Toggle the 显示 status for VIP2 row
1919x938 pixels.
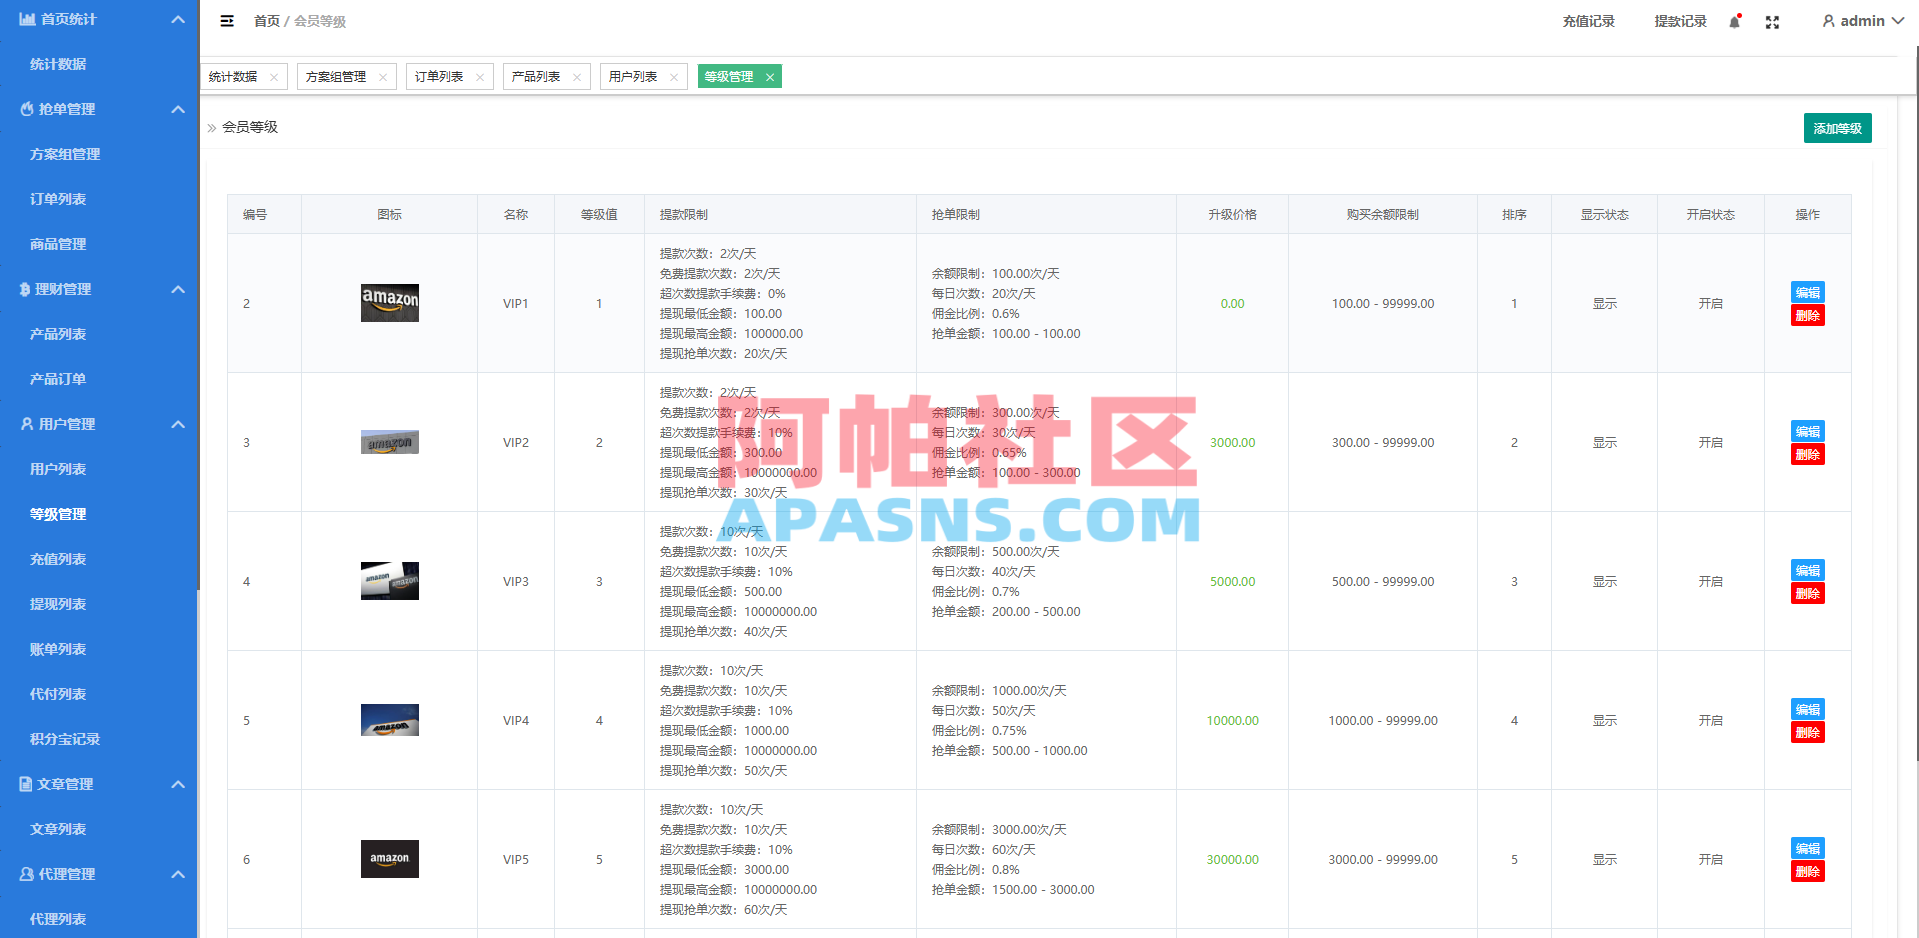click(1604, 442)
